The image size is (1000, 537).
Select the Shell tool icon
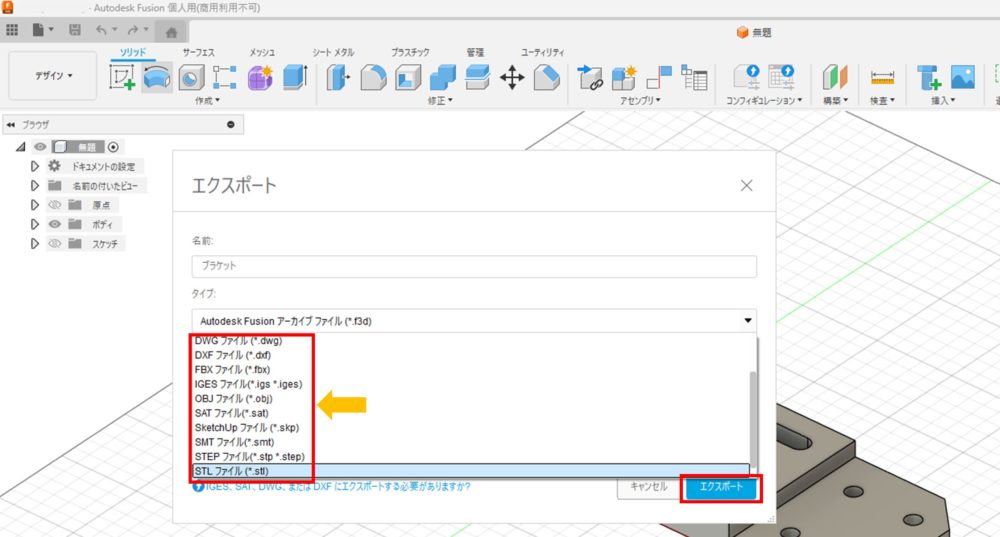[x=408, y=78]
